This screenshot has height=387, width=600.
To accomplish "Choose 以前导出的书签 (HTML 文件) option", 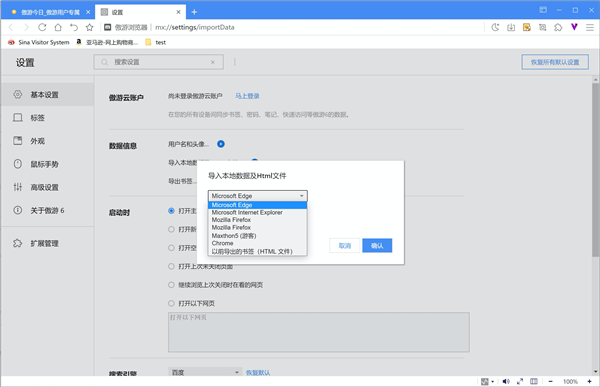I will [258, 251].
